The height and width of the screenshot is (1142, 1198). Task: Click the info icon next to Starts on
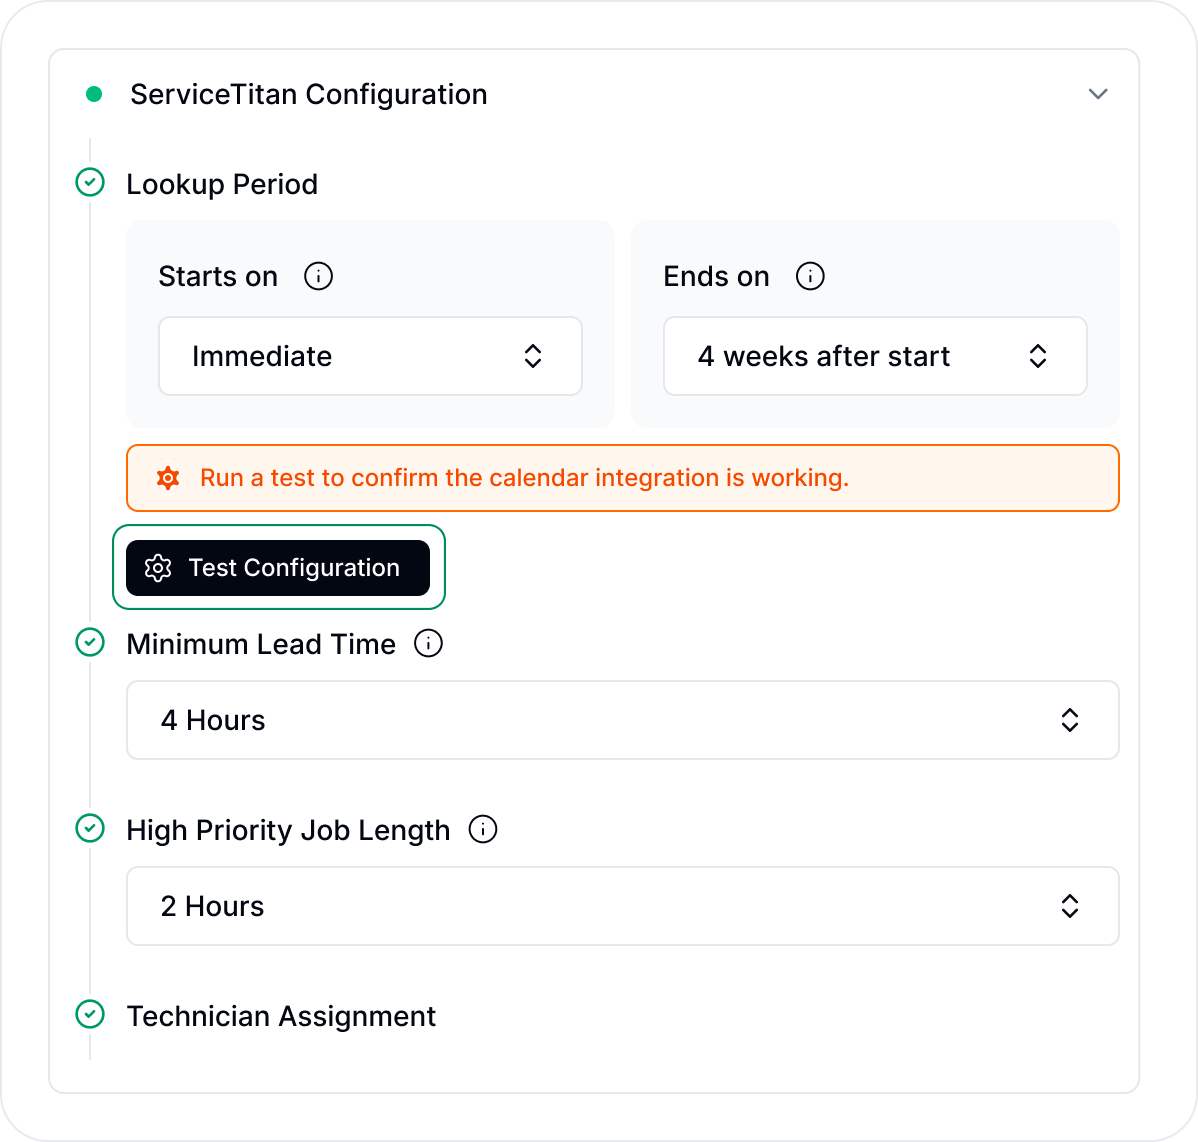[319, 277]
